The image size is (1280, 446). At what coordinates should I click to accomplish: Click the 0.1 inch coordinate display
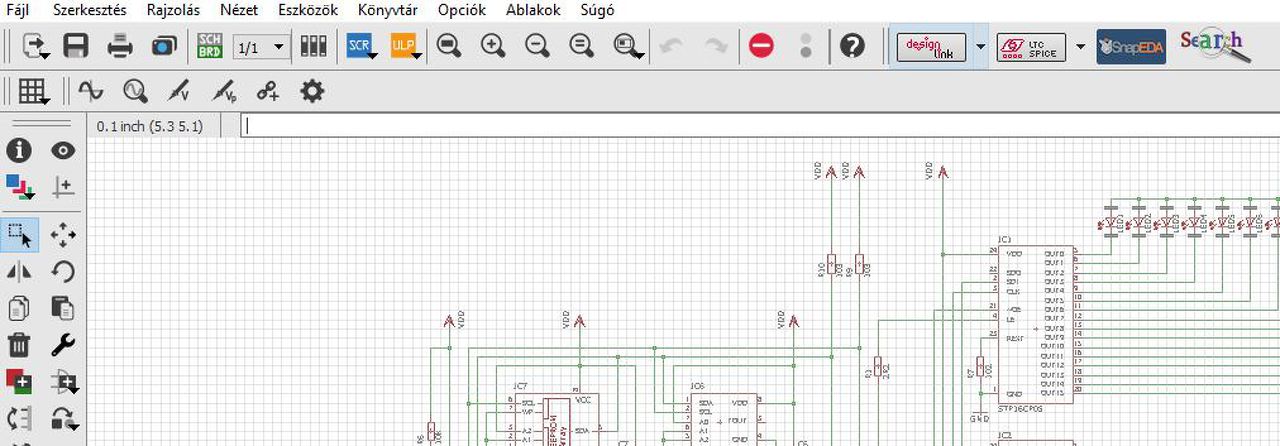pyautogui.click(x=150, y=126)
